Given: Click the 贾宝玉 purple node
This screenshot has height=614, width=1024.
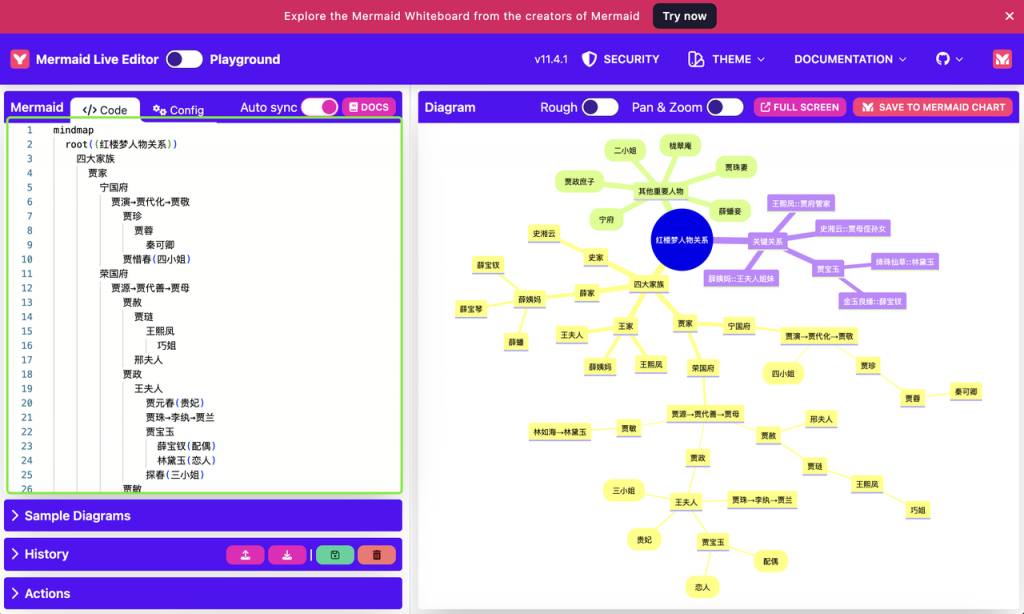Looking at the screenshot, I should (827, 269).
